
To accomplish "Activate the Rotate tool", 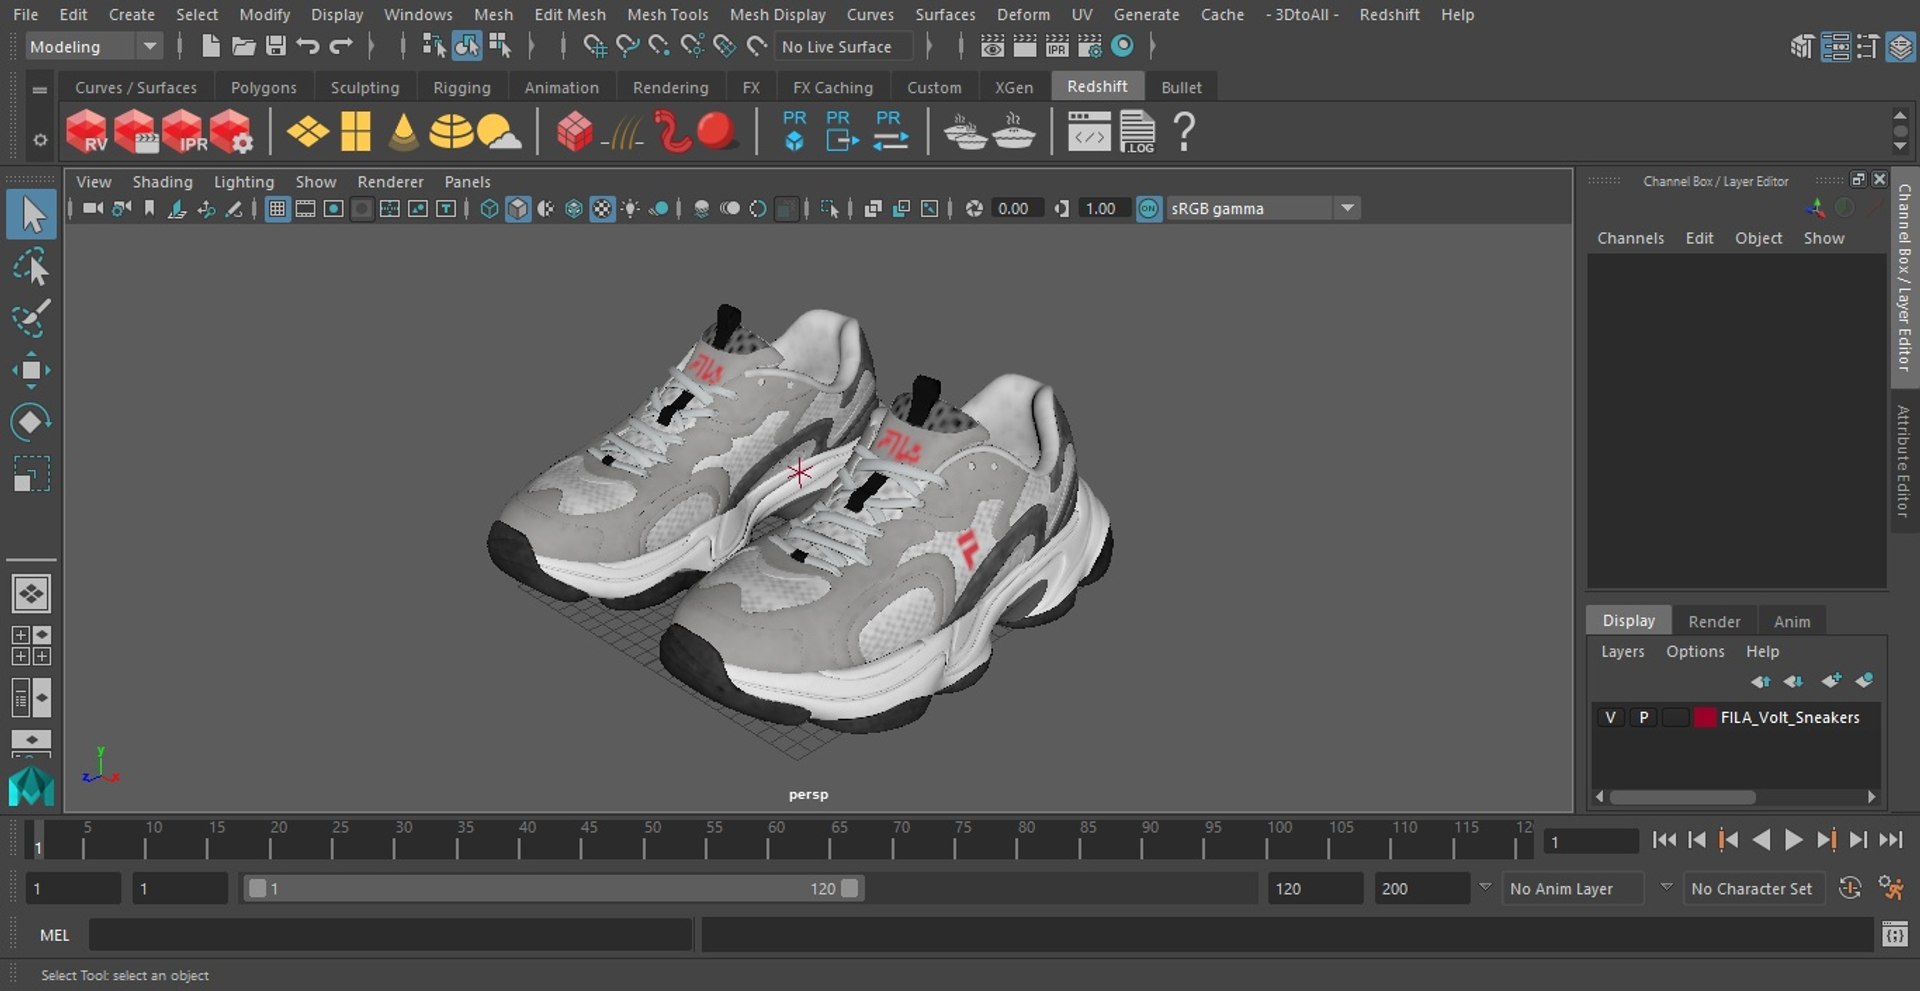I will coord(31,422).
